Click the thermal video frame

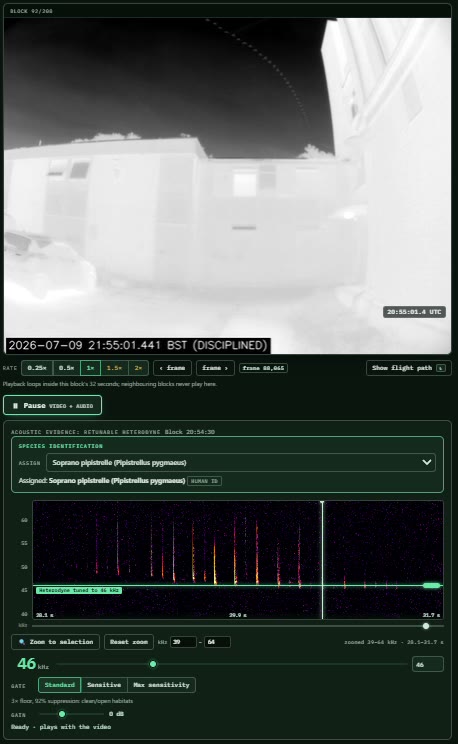(x=227, y=186)
